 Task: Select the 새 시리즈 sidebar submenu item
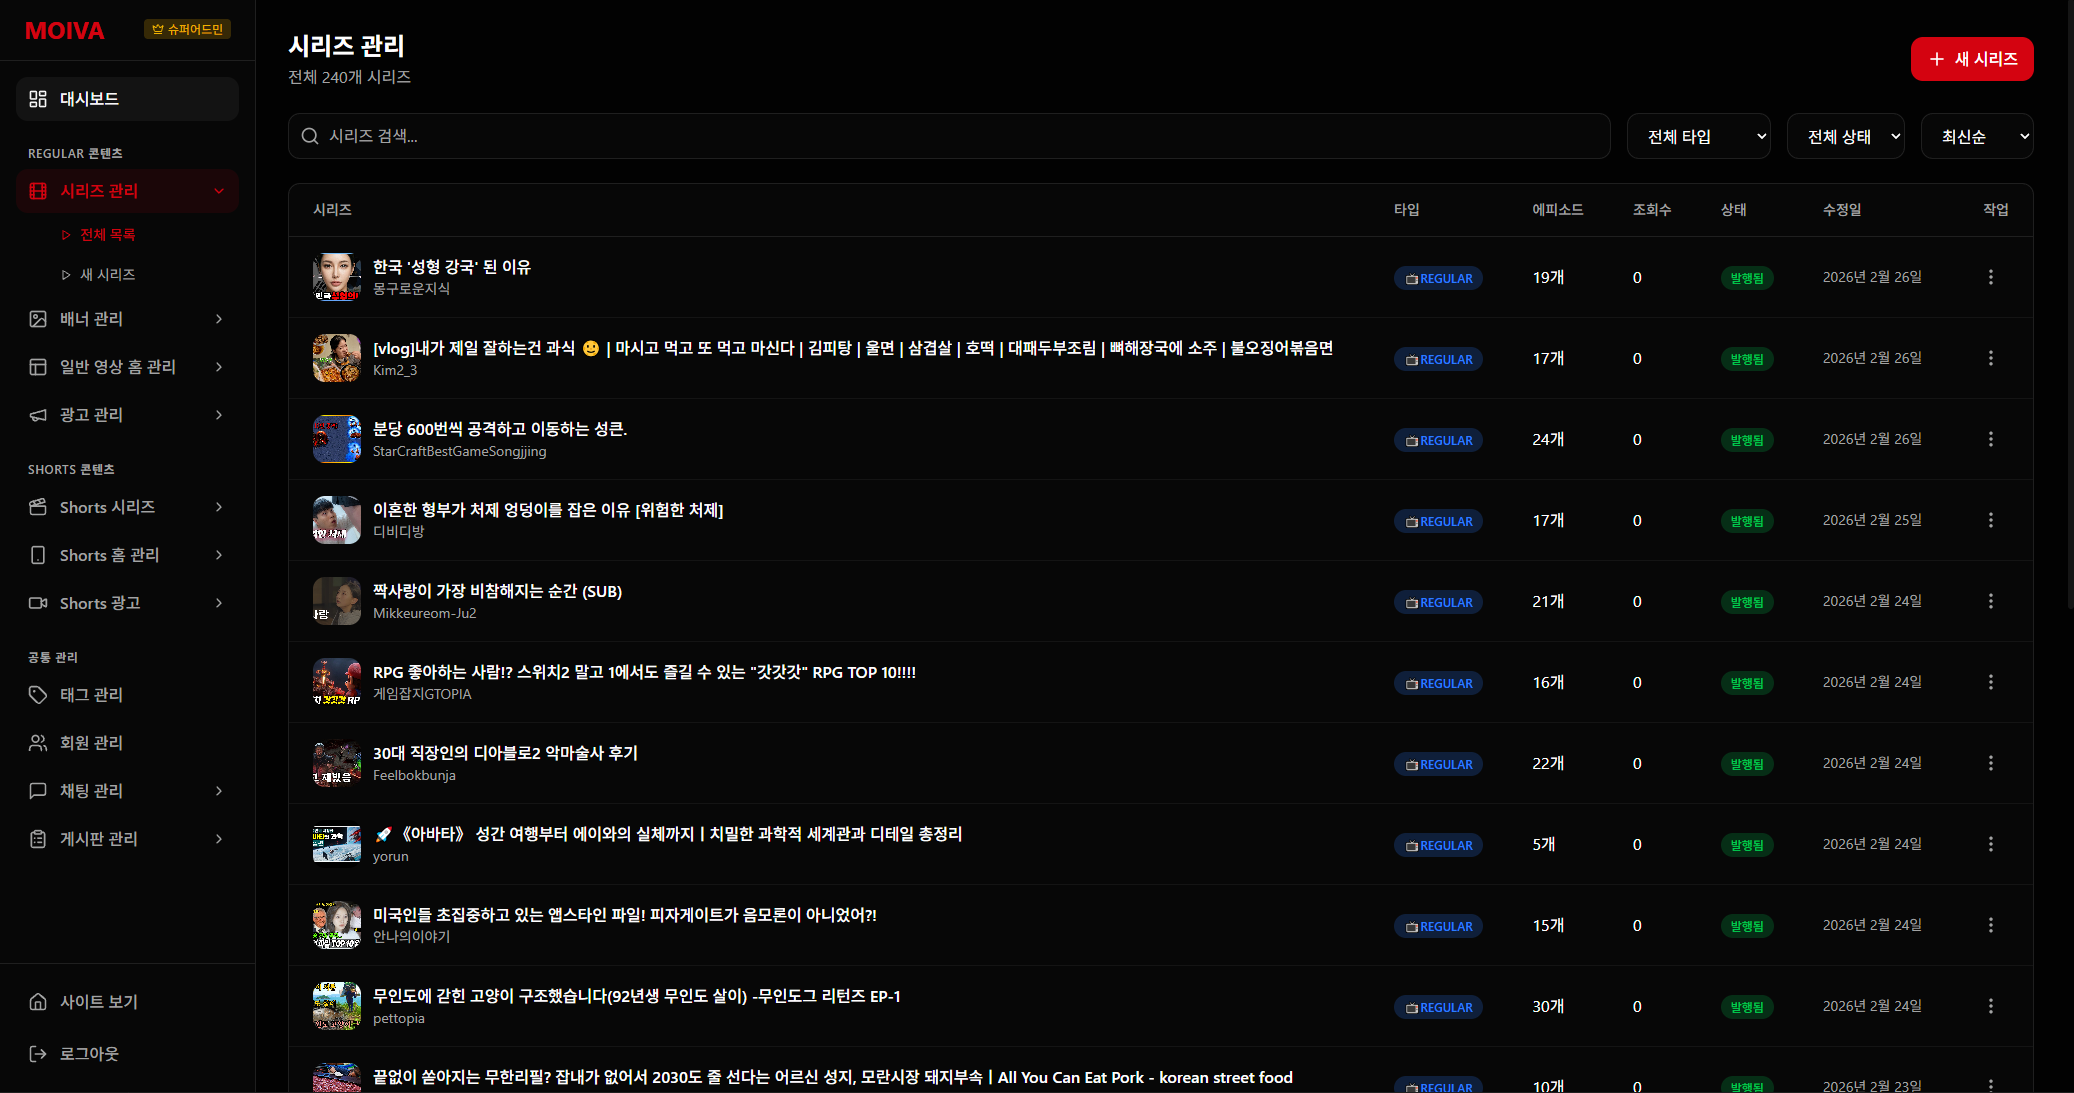tap(107, 275)
